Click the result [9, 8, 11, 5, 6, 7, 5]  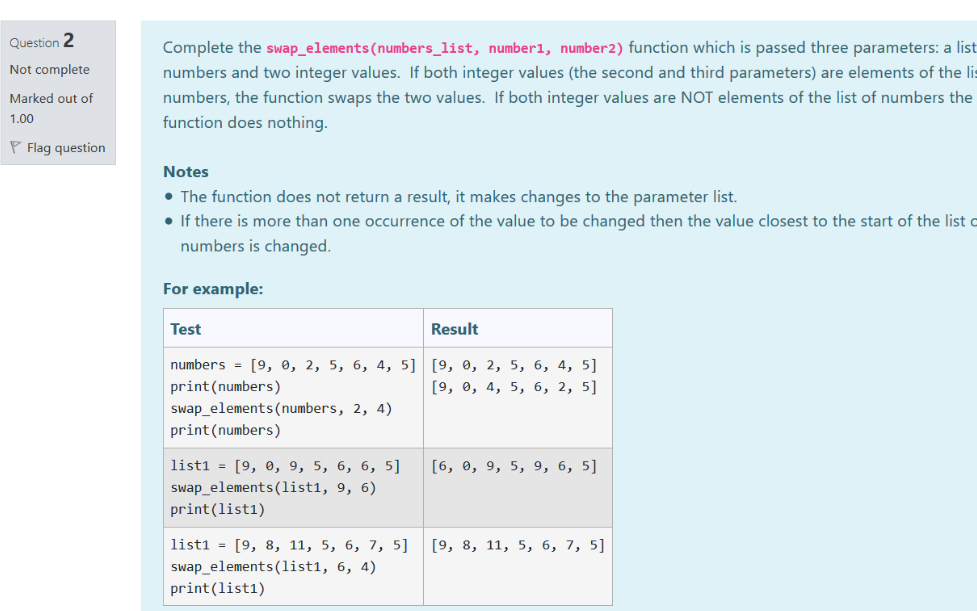coord(517,544)
